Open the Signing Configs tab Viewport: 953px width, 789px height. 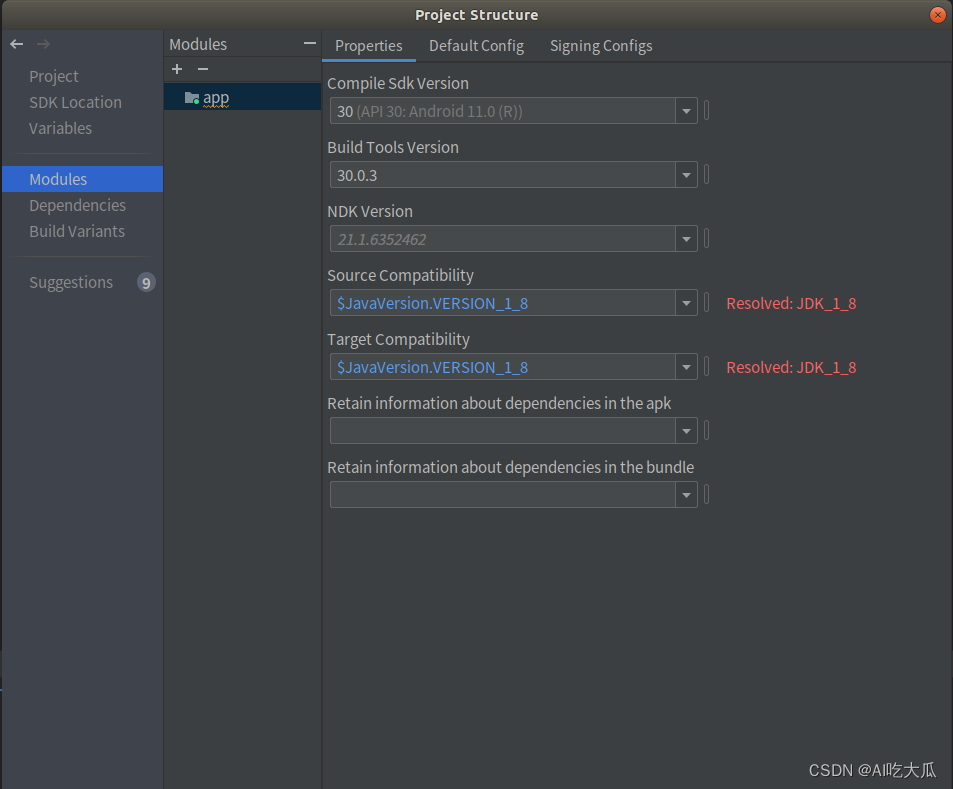pos(601,46)
